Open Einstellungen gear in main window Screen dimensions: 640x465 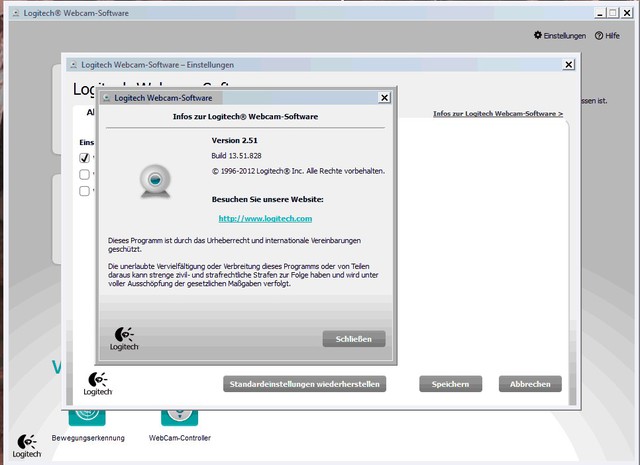tap(560, 36)
